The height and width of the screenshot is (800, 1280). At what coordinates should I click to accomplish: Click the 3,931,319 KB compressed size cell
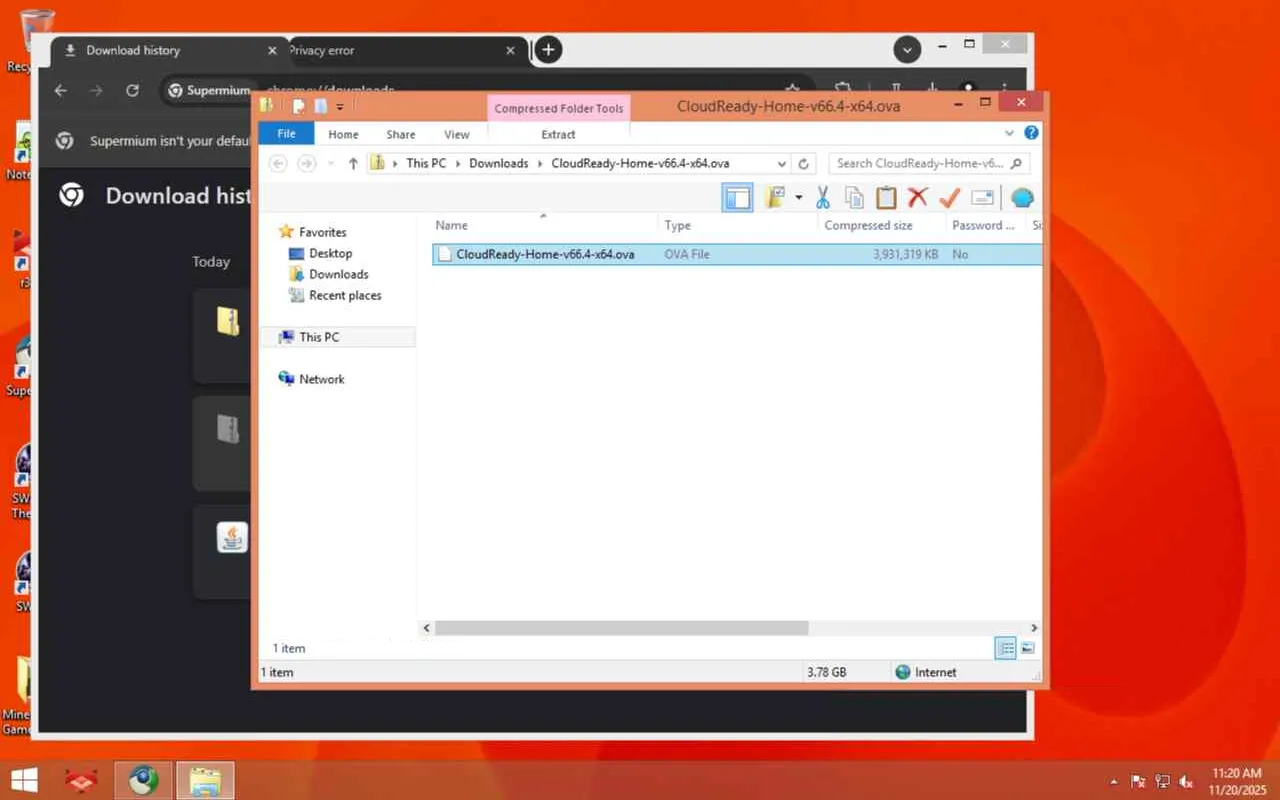905,254
